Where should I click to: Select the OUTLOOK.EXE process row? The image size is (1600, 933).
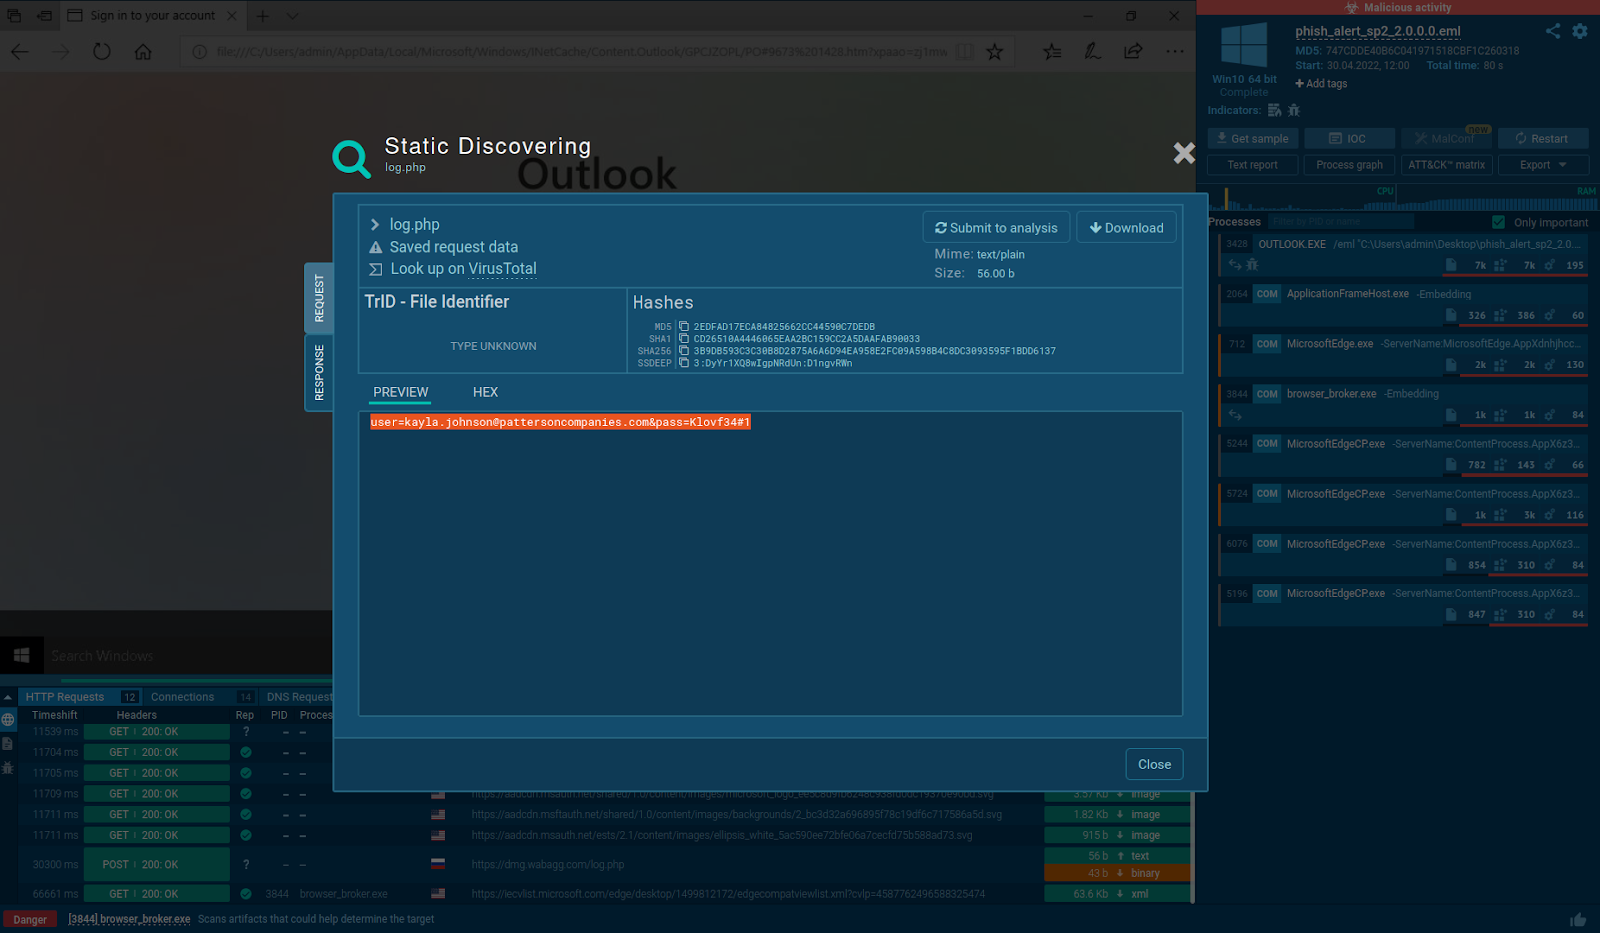click(1403, 254)
